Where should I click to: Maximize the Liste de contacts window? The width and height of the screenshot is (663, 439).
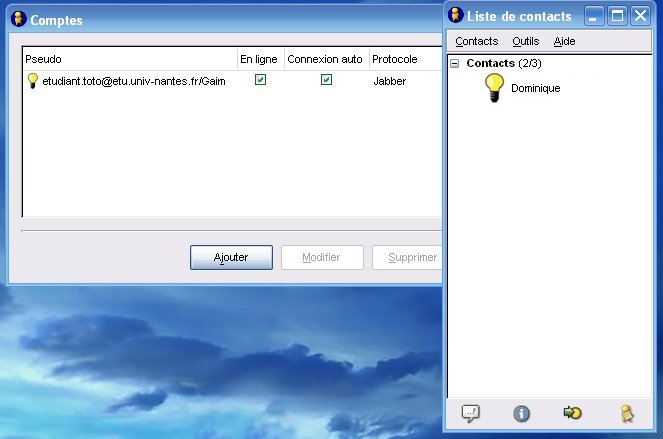pos(618,16)
